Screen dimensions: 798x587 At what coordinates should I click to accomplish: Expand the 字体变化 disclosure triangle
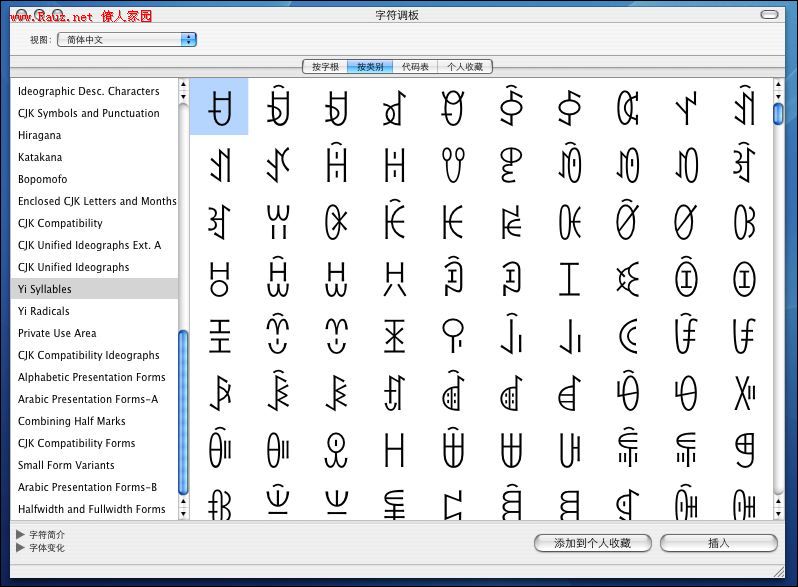[x=21, y=548]
